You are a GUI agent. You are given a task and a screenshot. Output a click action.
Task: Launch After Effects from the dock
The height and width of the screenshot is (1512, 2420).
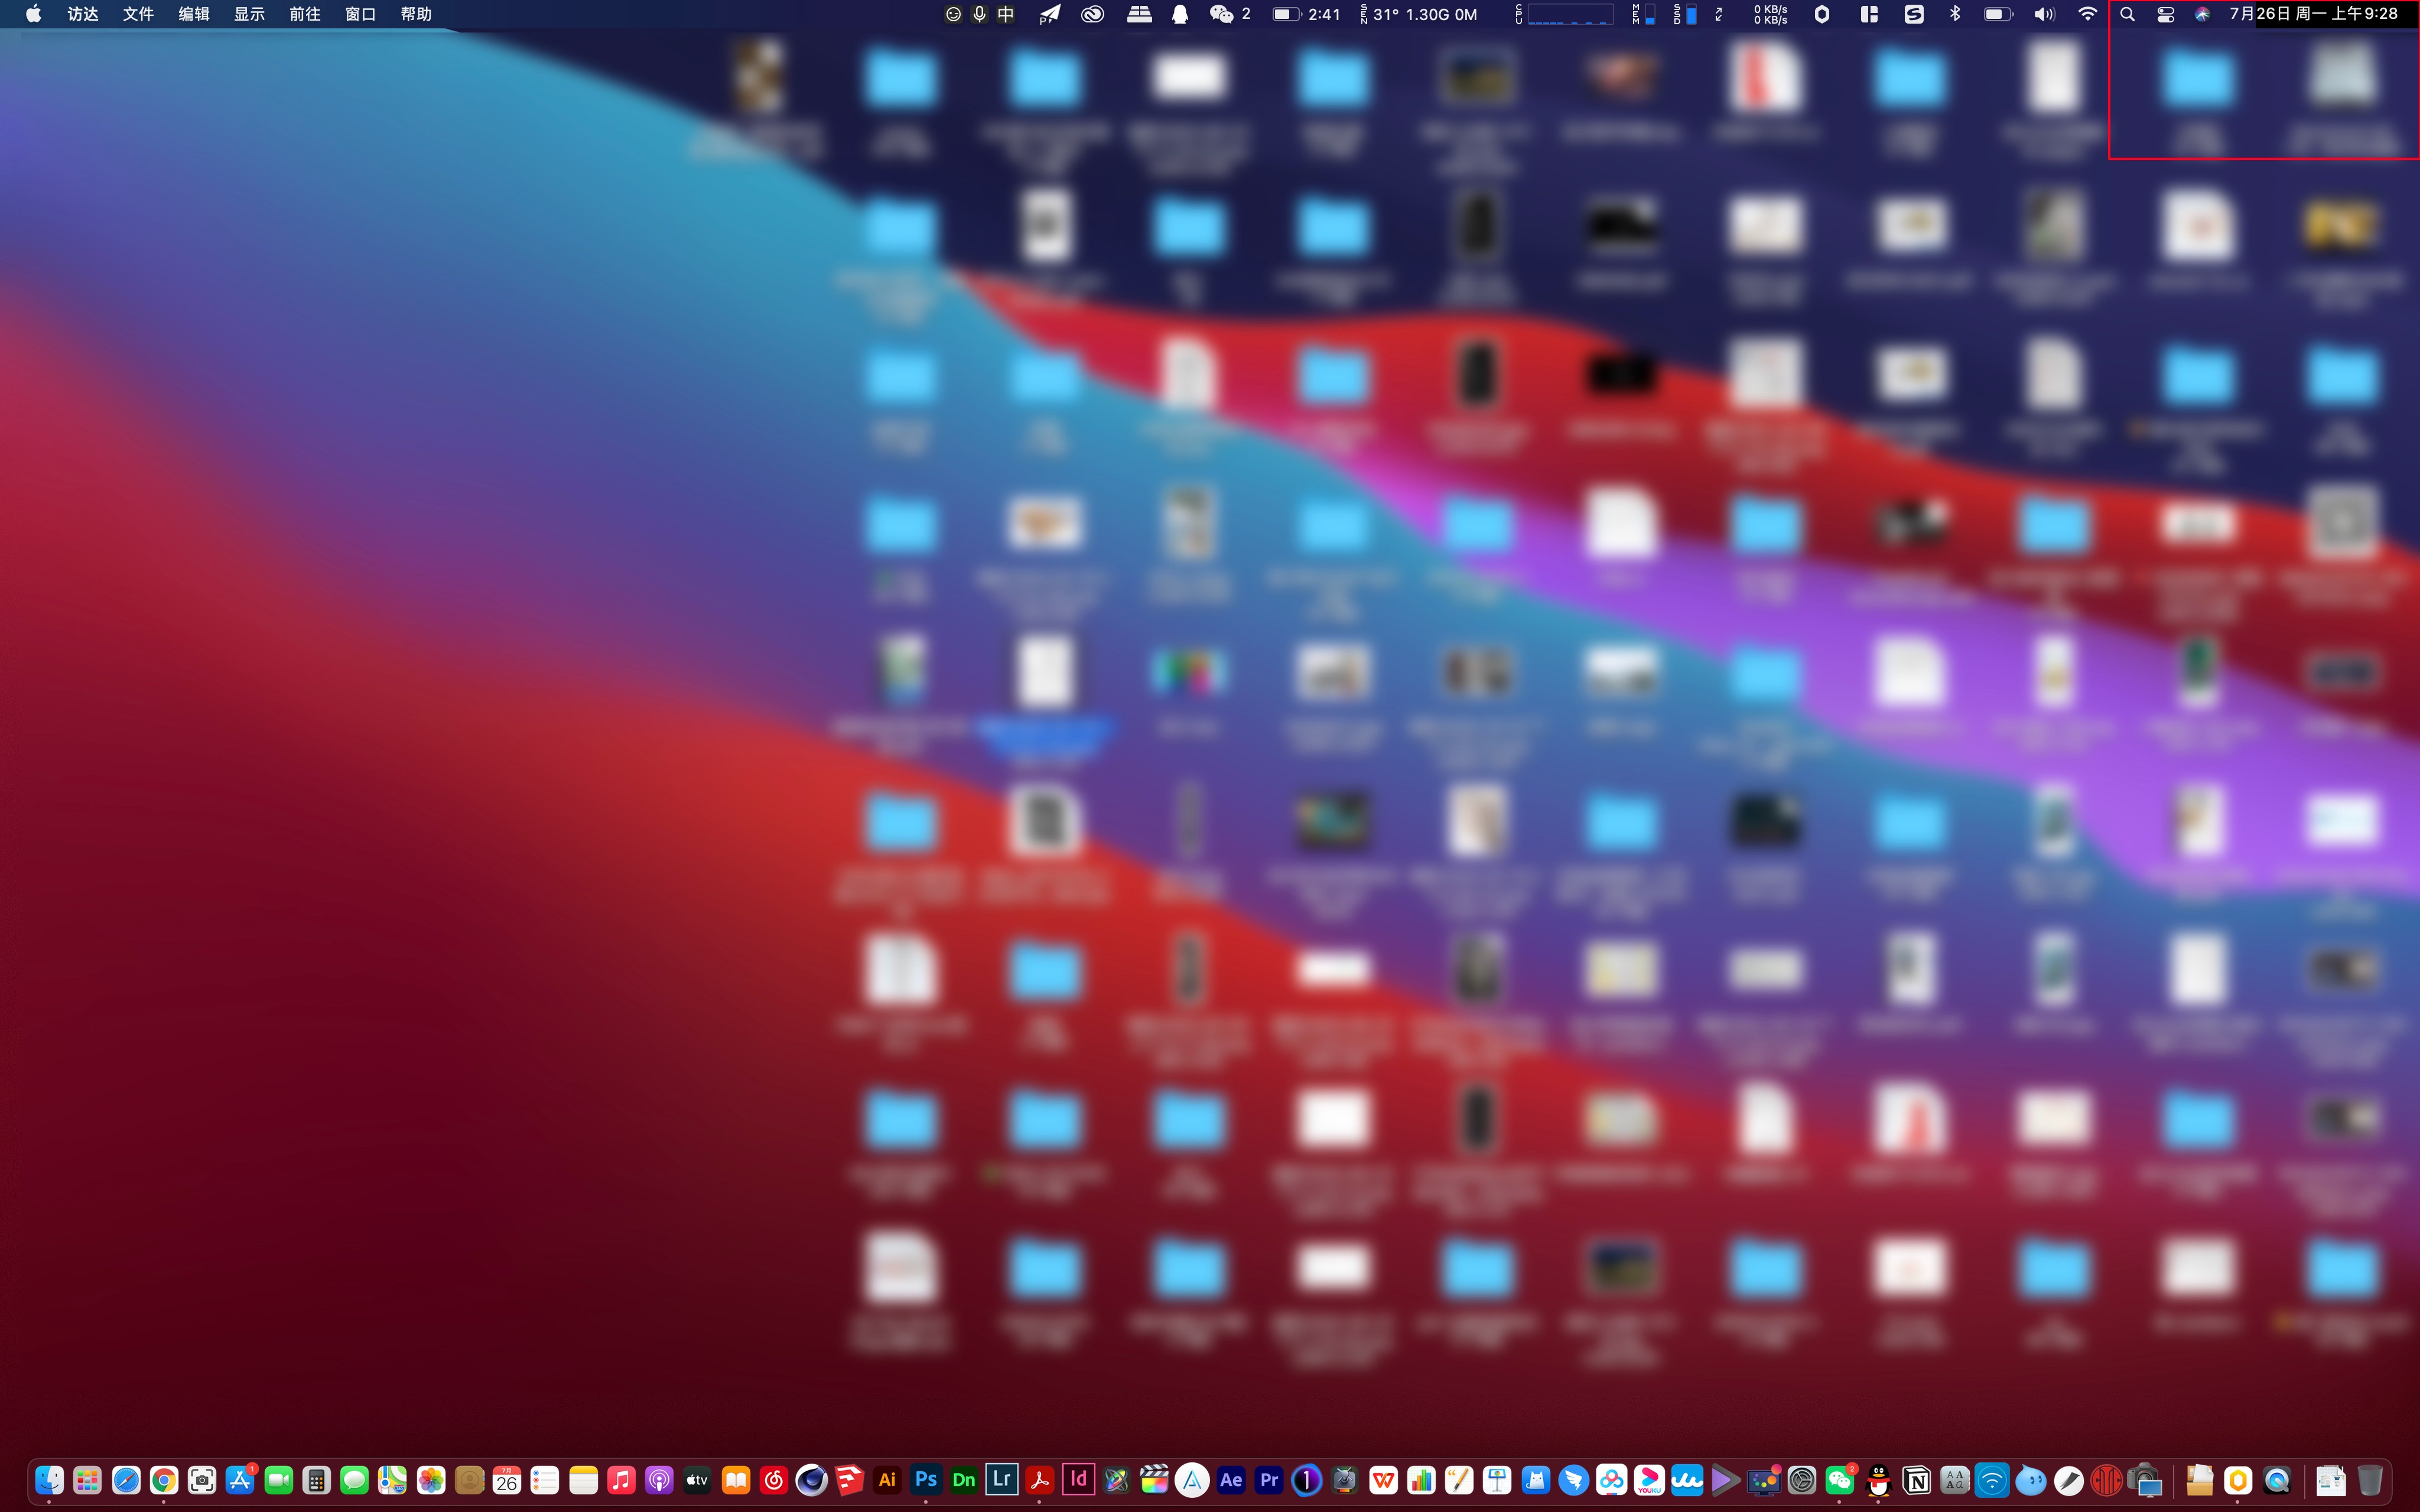click(1231, 1479)
